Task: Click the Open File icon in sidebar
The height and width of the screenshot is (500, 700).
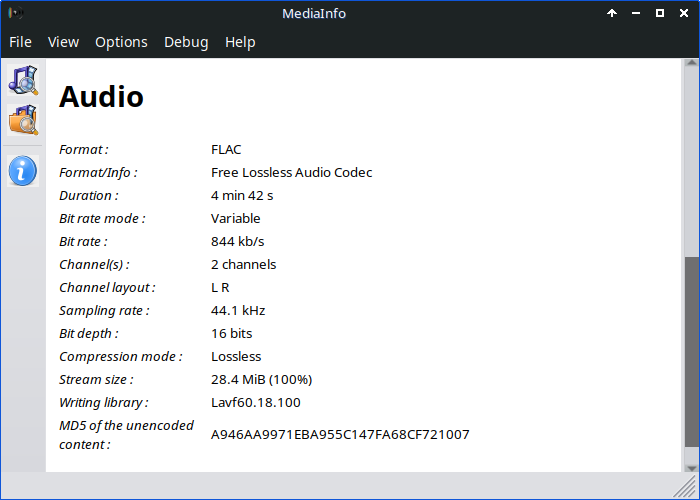Action: pyautogui.click(x=23, y=80)
